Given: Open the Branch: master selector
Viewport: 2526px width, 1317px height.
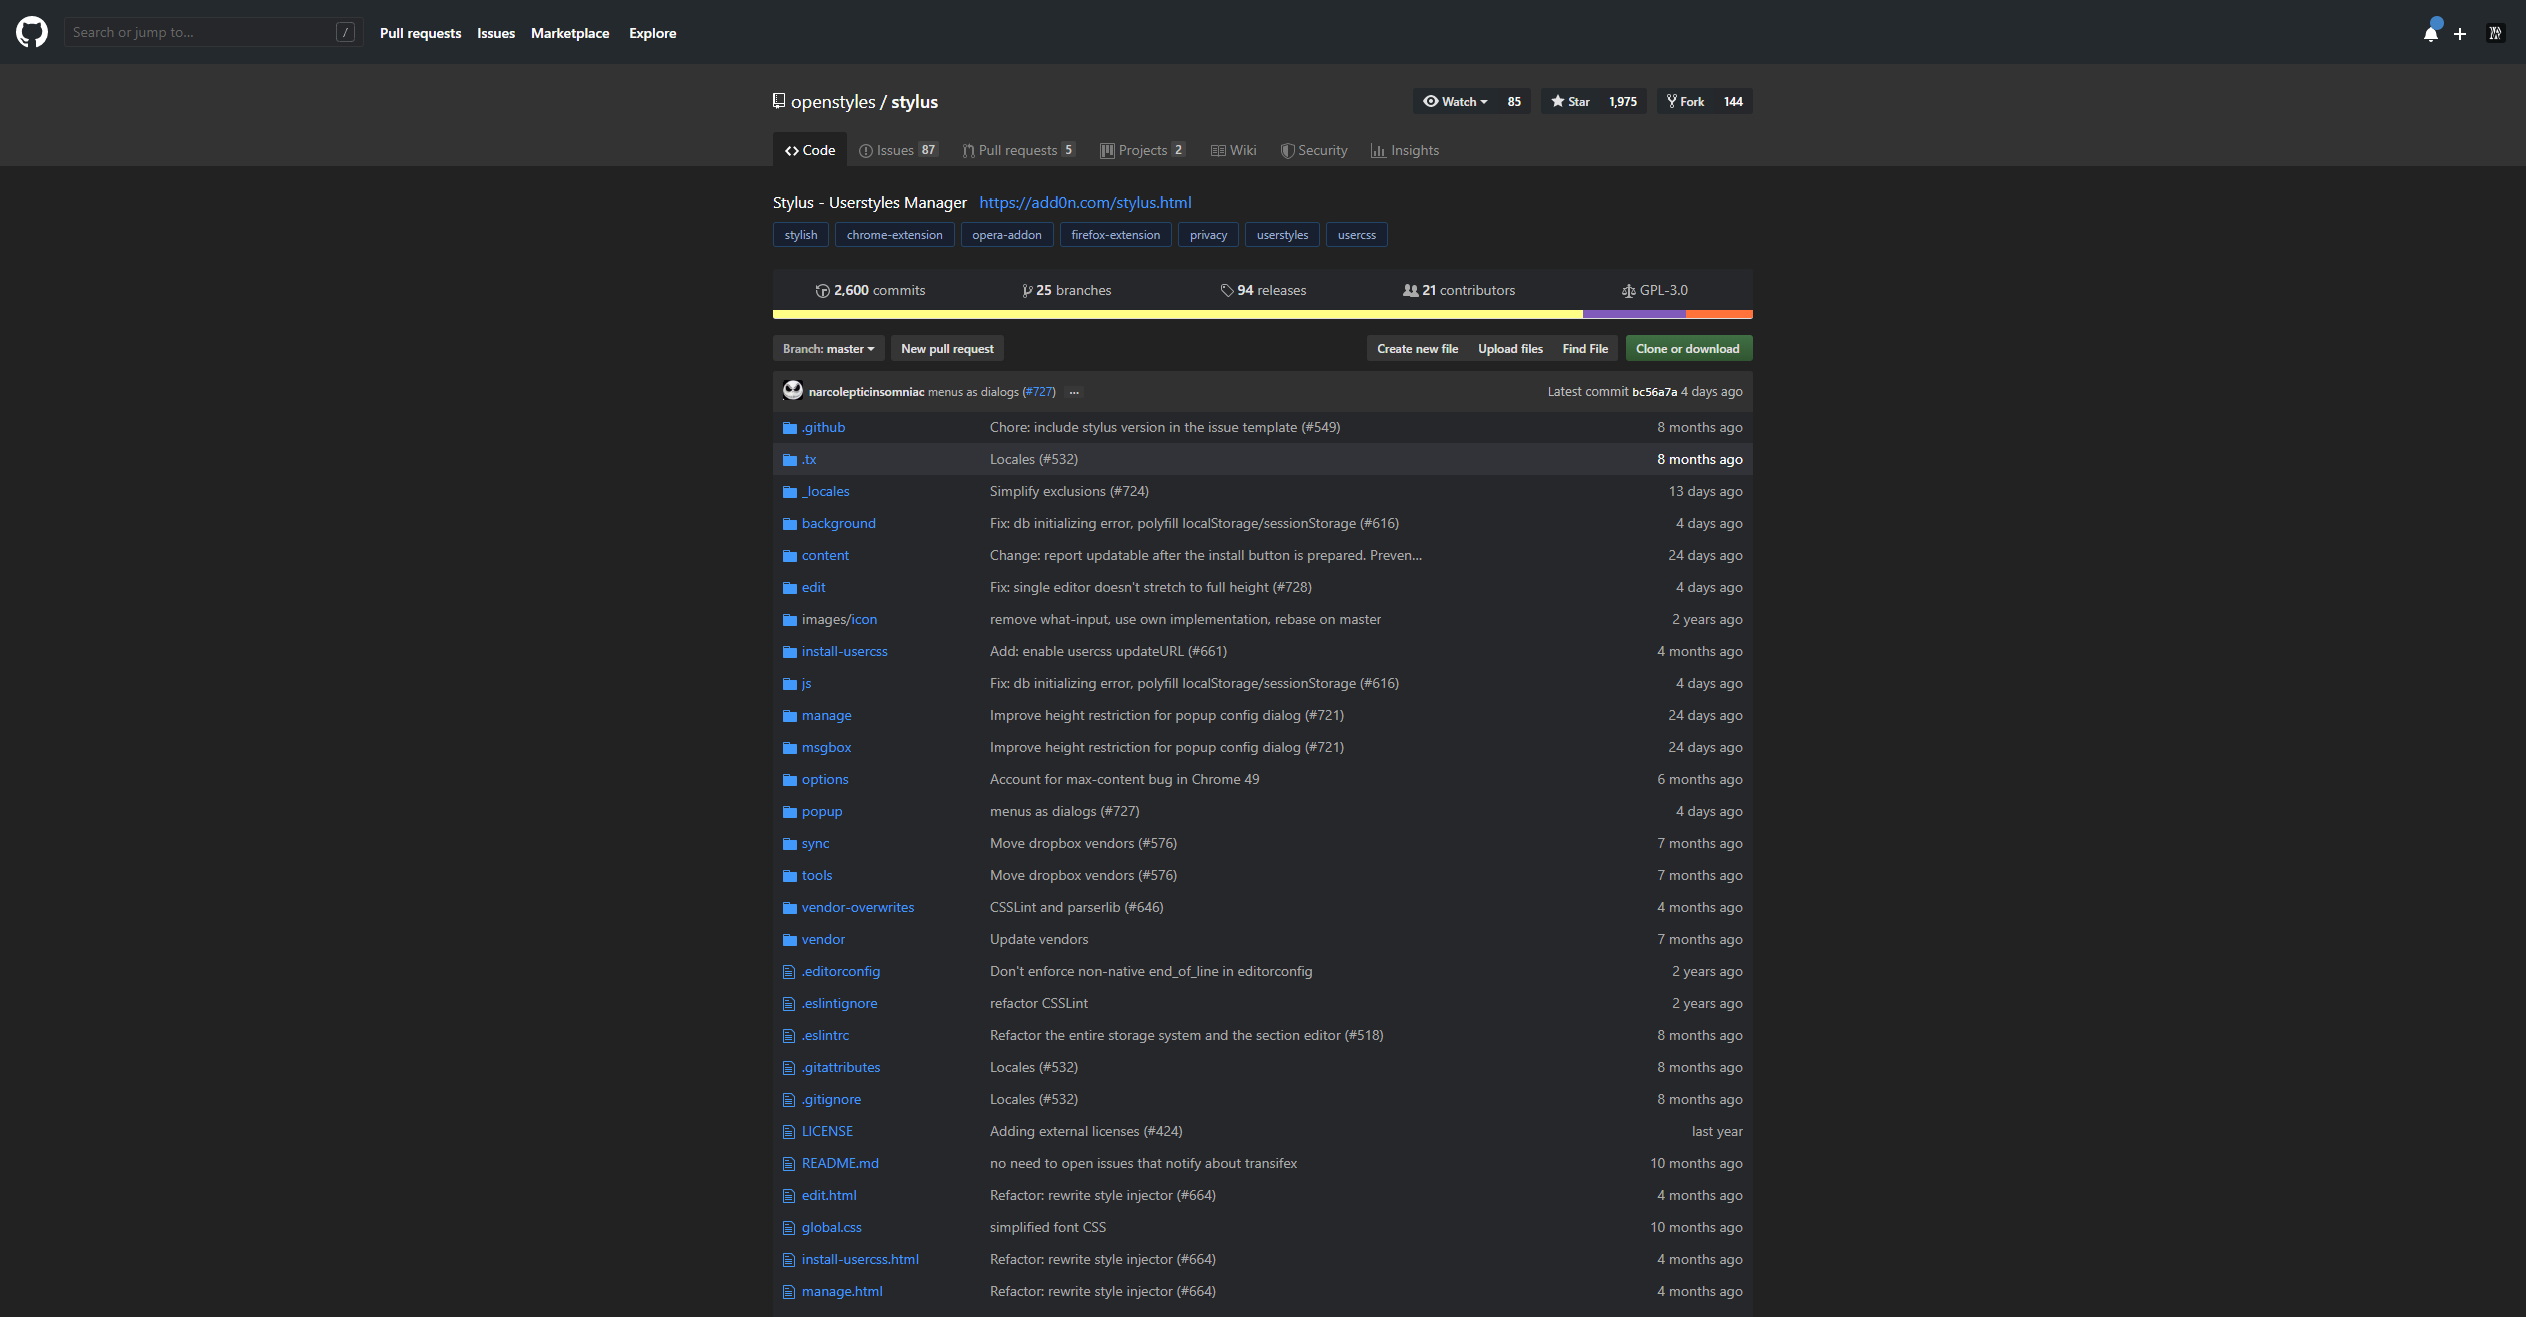Looking at the screenshot, I should [828, 348].
